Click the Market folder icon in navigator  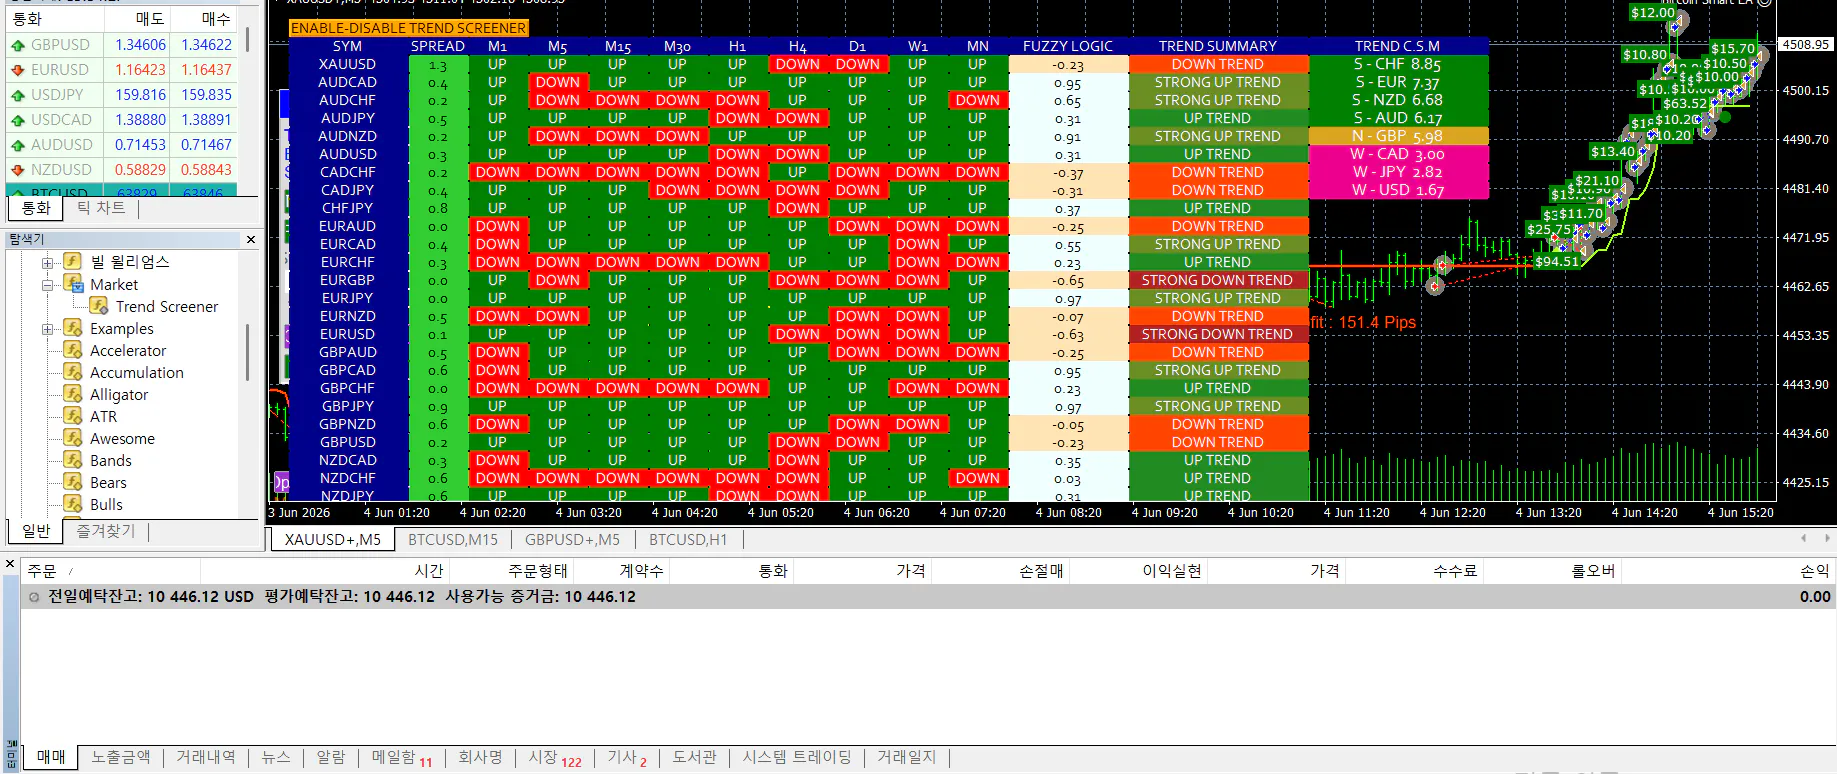tap(73, 284)
